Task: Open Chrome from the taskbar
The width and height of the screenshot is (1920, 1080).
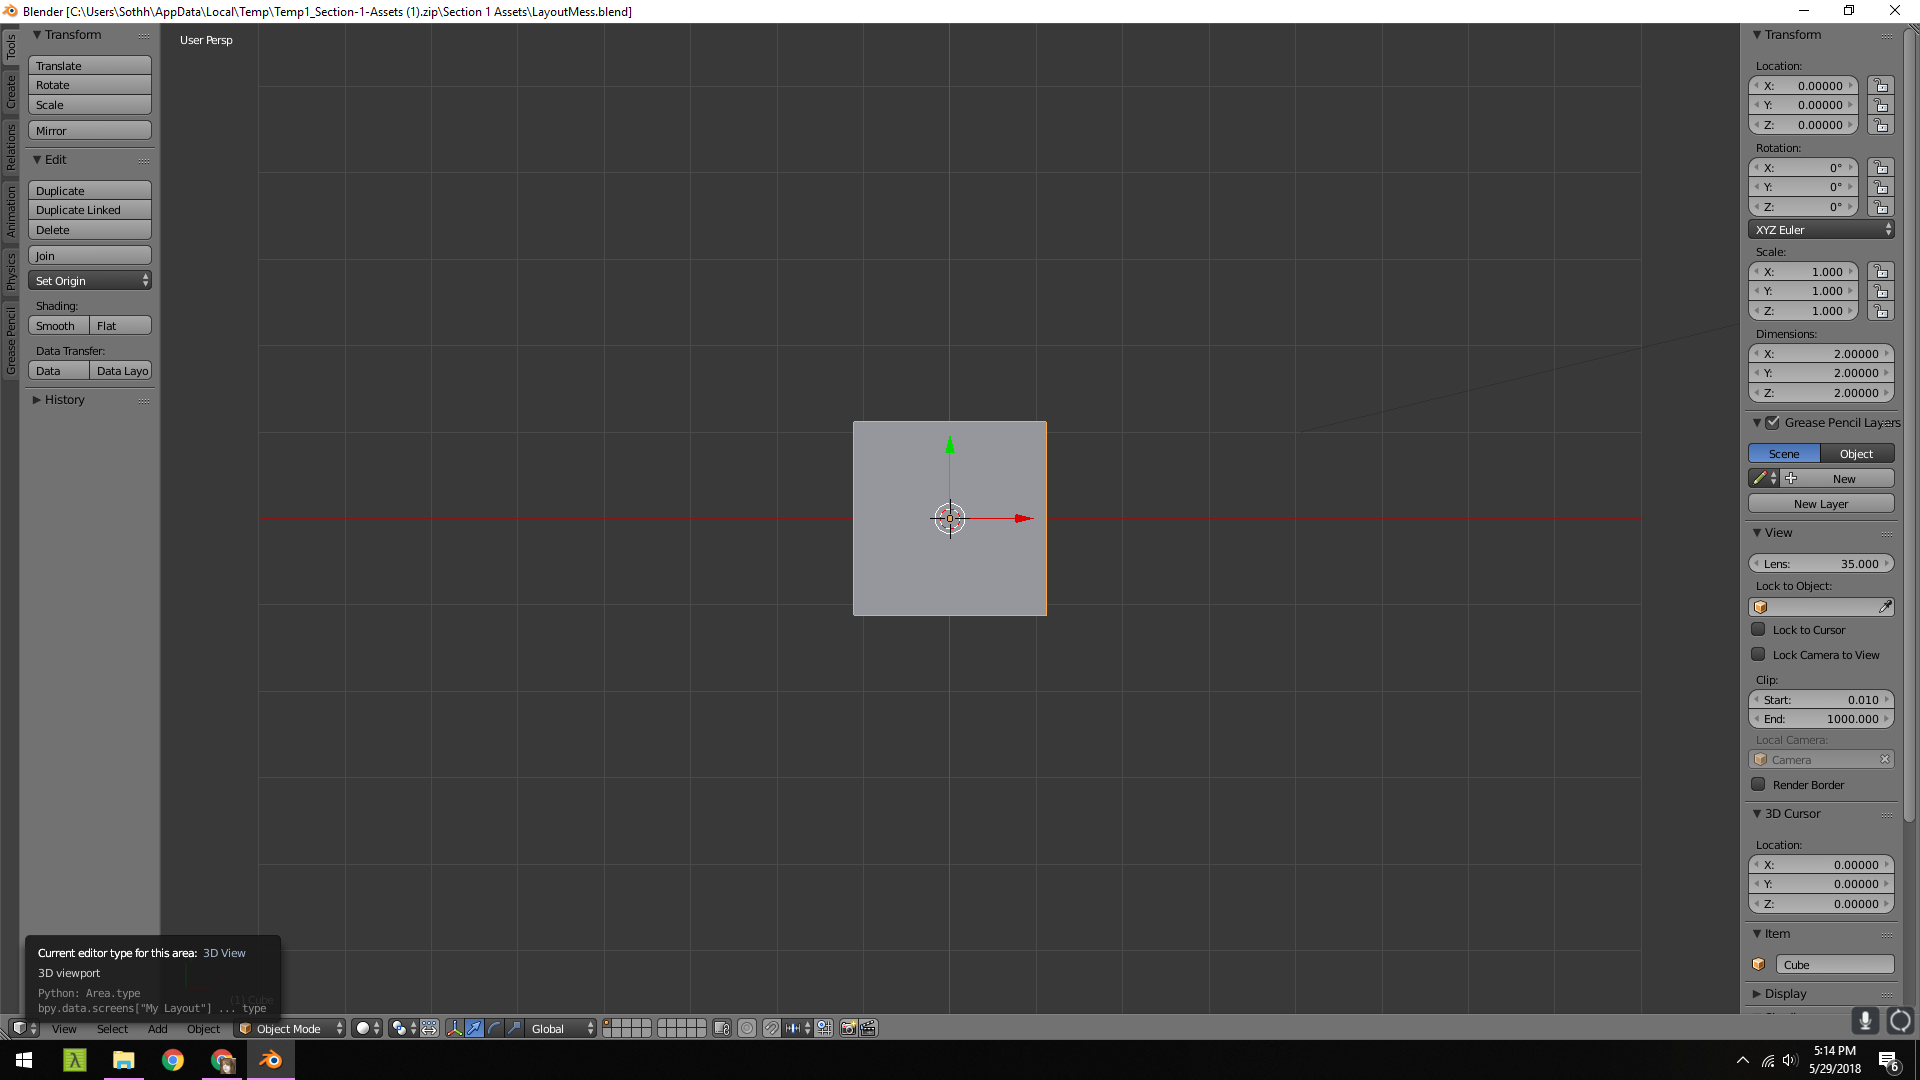Action: (173, 1060)
